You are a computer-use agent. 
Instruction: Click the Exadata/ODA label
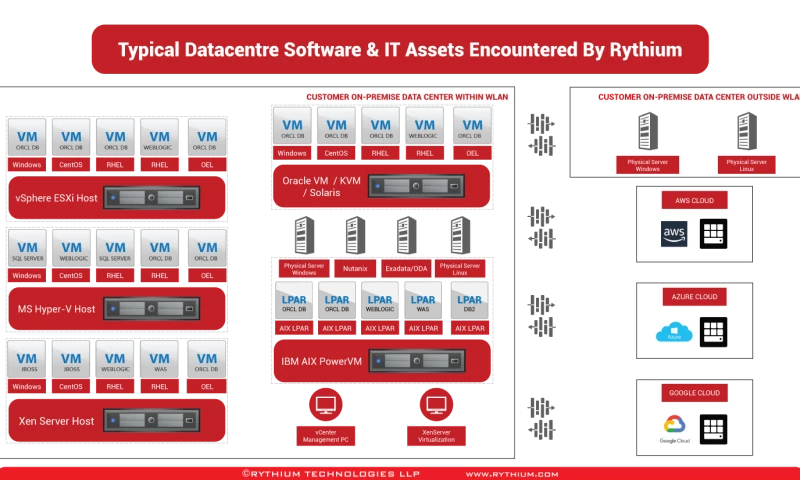407,268
